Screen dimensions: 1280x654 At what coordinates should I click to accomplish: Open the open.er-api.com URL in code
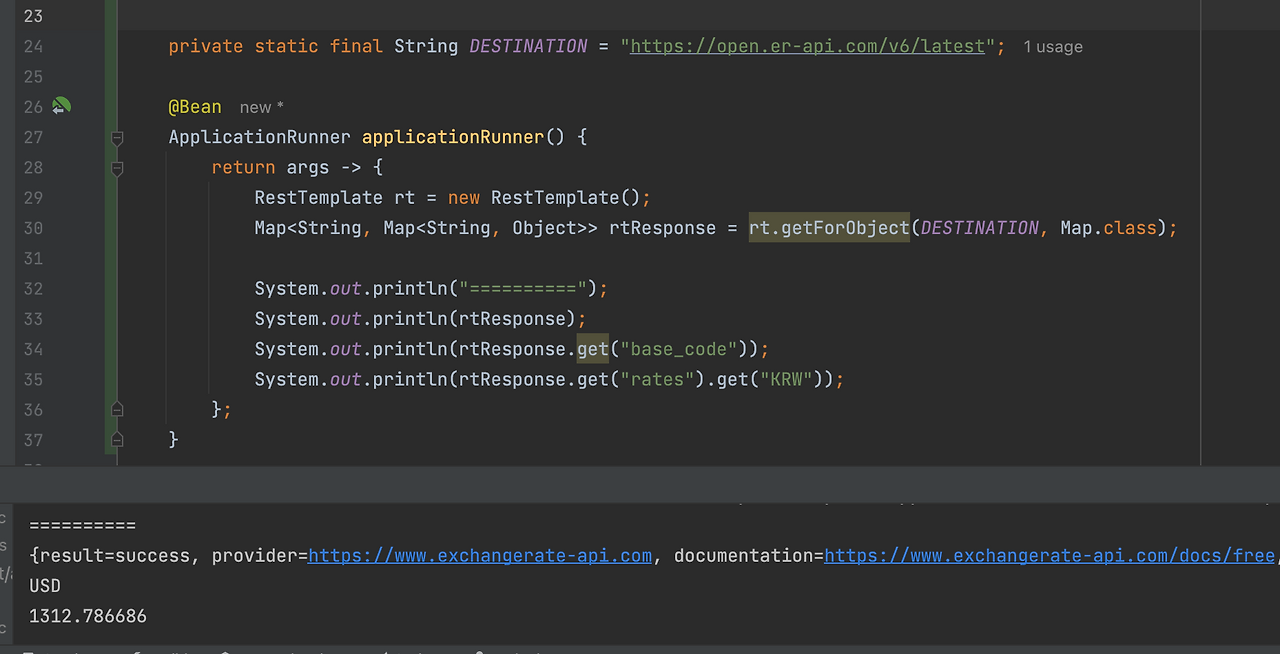tap(807, 46)
